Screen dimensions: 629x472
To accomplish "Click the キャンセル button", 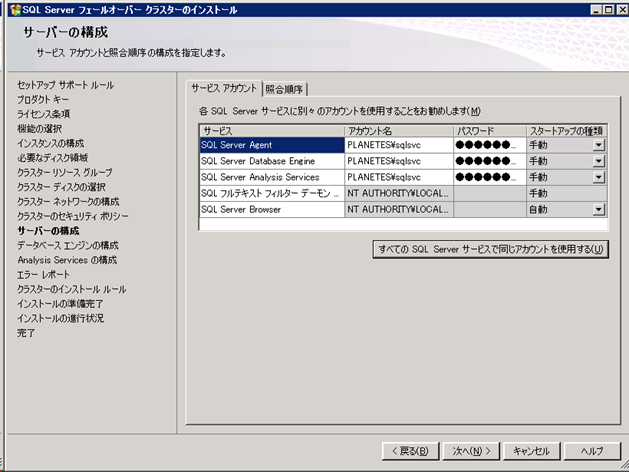I will click(x=532, y=451).
